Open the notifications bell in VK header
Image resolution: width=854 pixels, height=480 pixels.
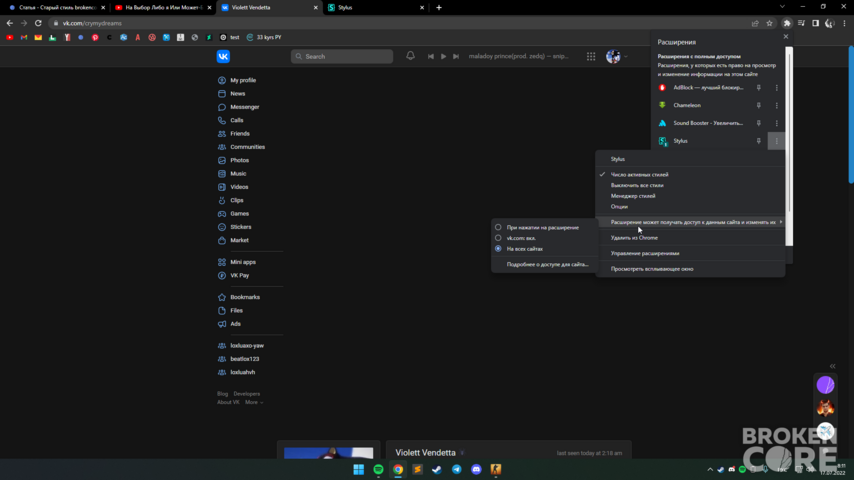click(410, 56)
